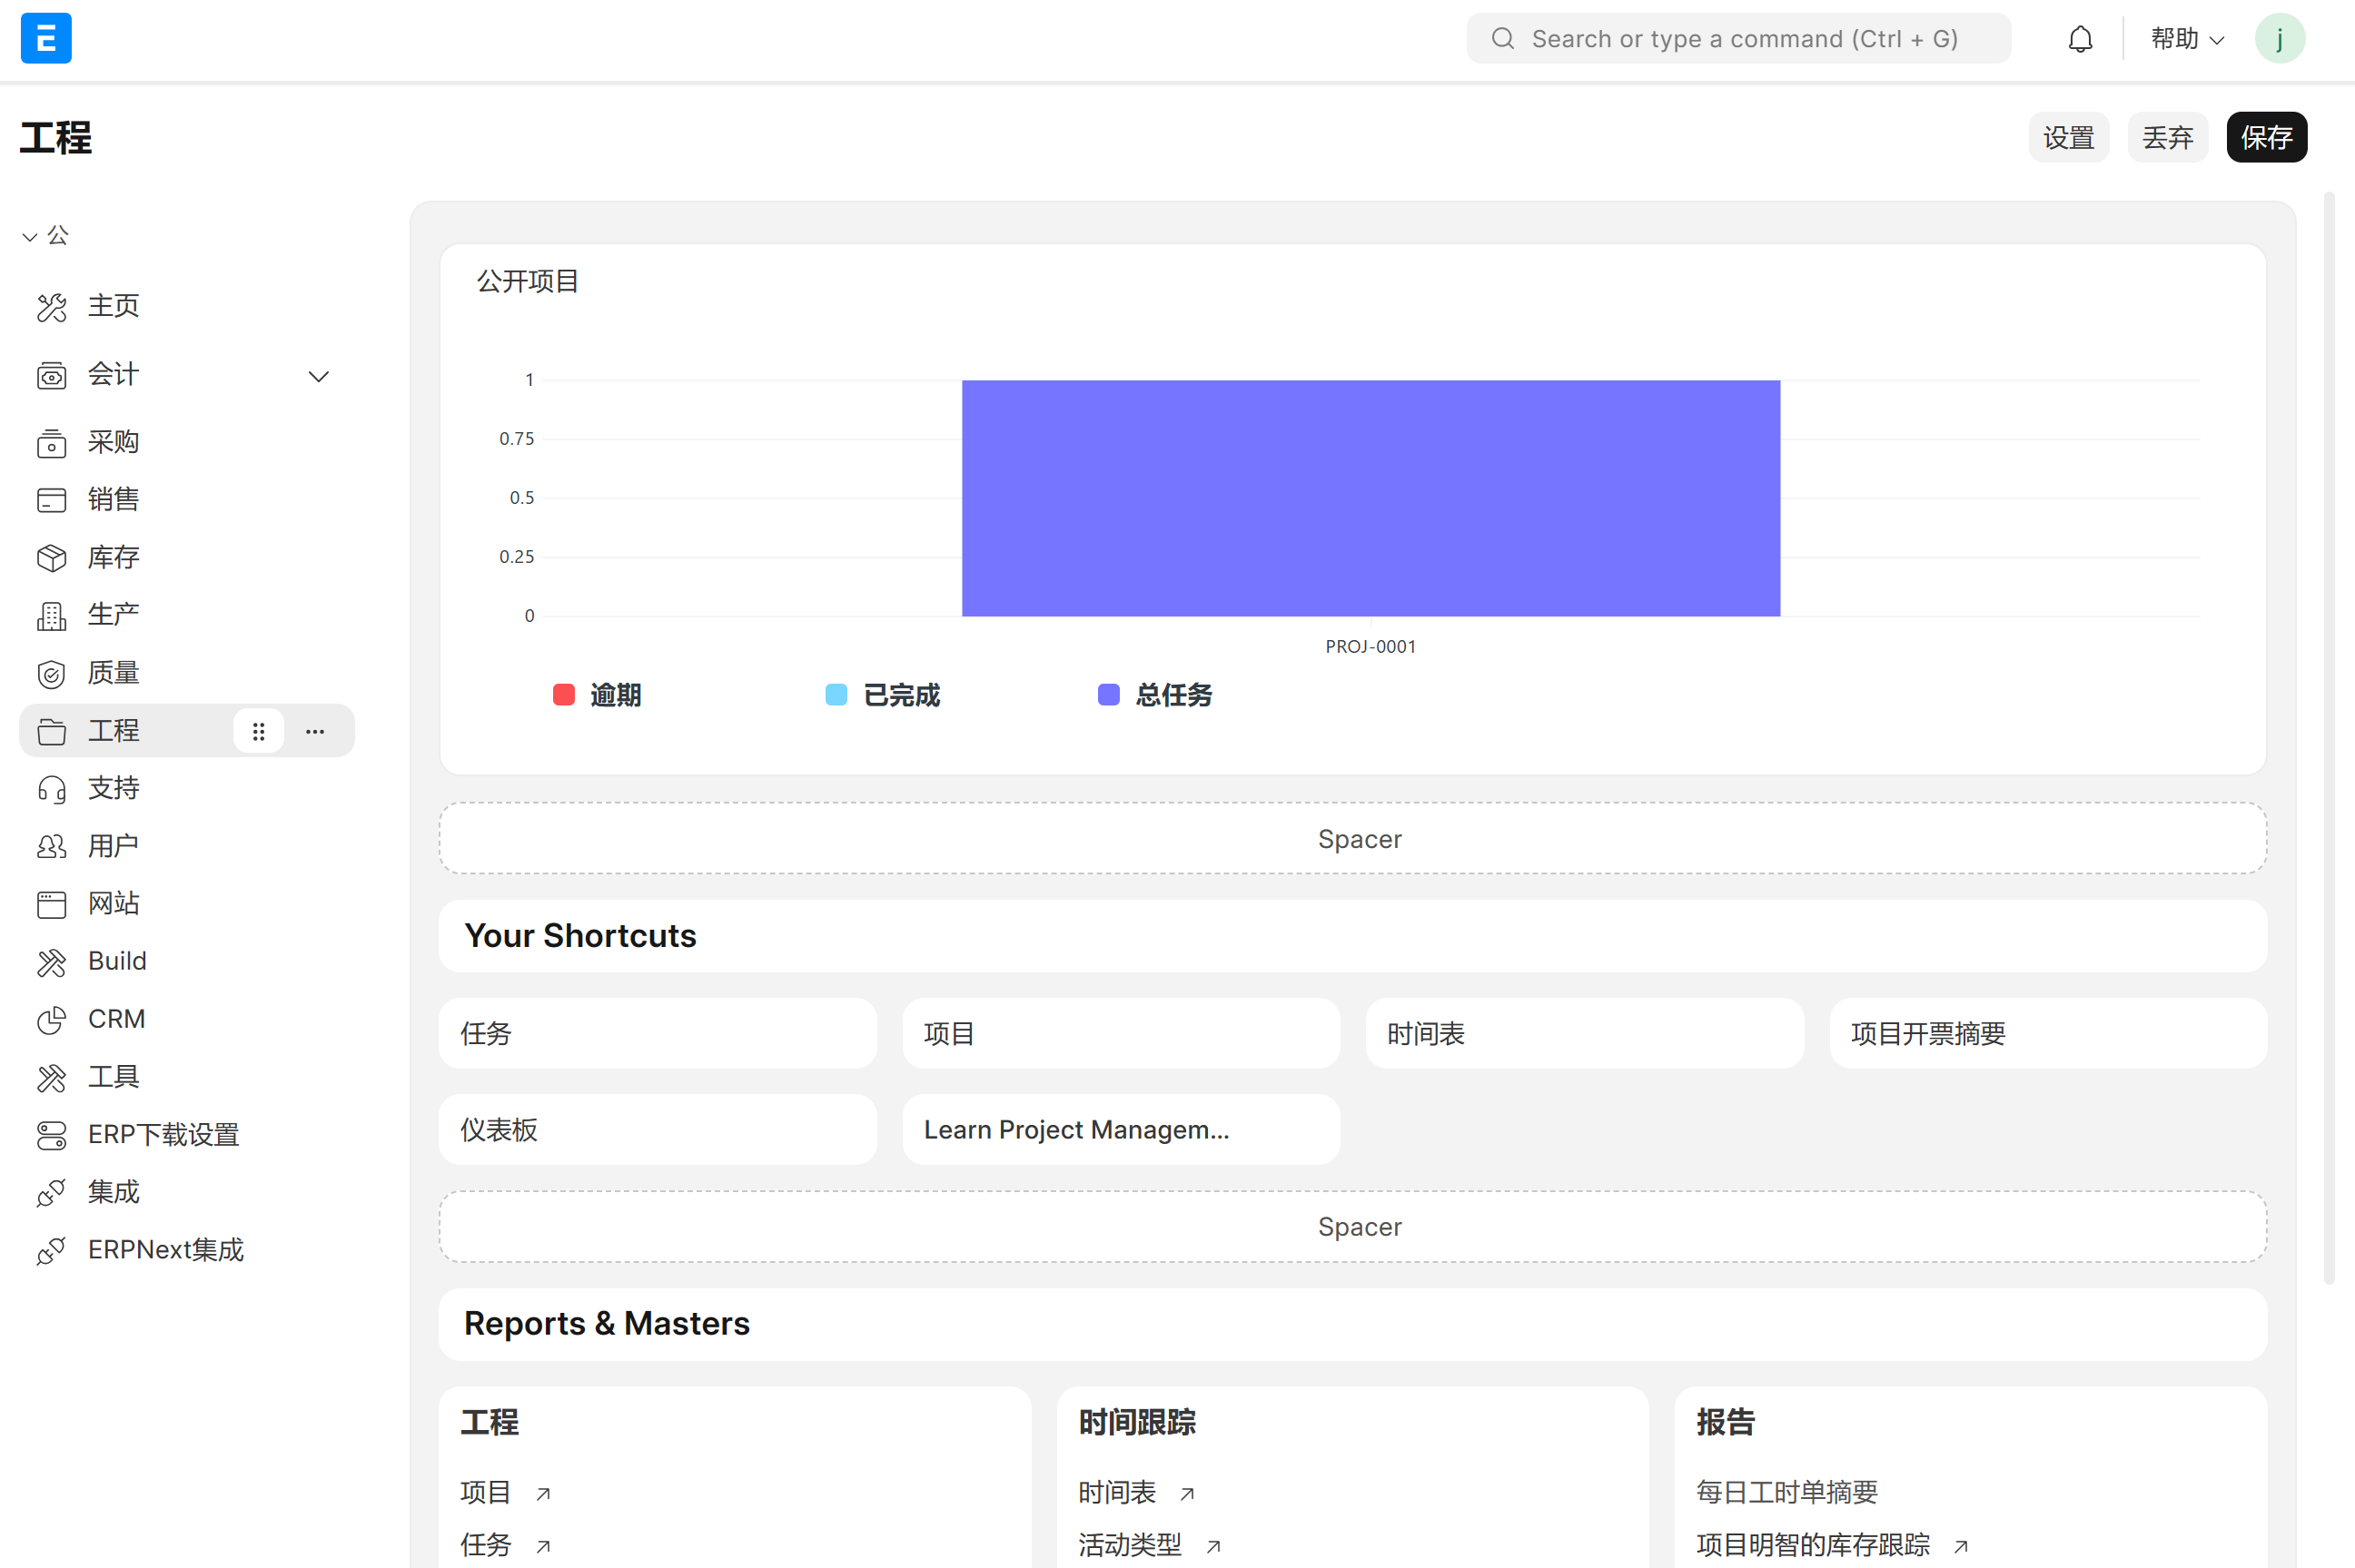Image resolution: width=2355 pixels, height=1568 pixels.
Task: Select the 生产 sidebar icon
Action: [51, 616]
